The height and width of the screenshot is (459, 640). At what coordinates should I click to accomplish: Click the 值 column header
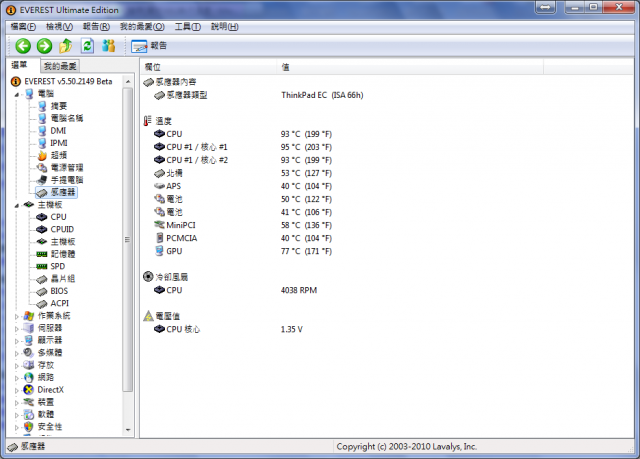point(410,67)
